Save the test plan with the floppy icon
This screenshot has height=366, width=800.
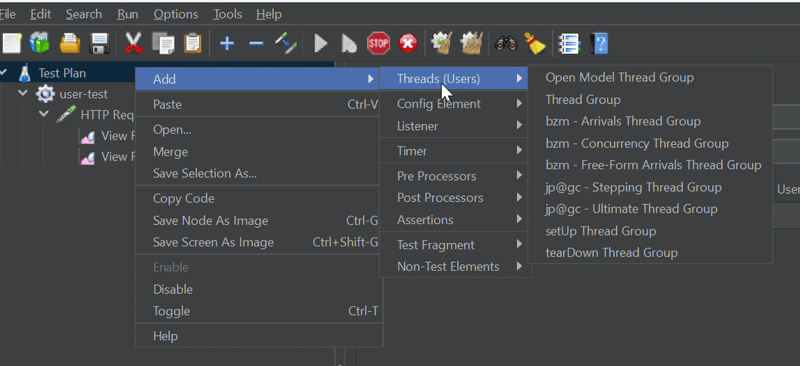click(99, 43)
